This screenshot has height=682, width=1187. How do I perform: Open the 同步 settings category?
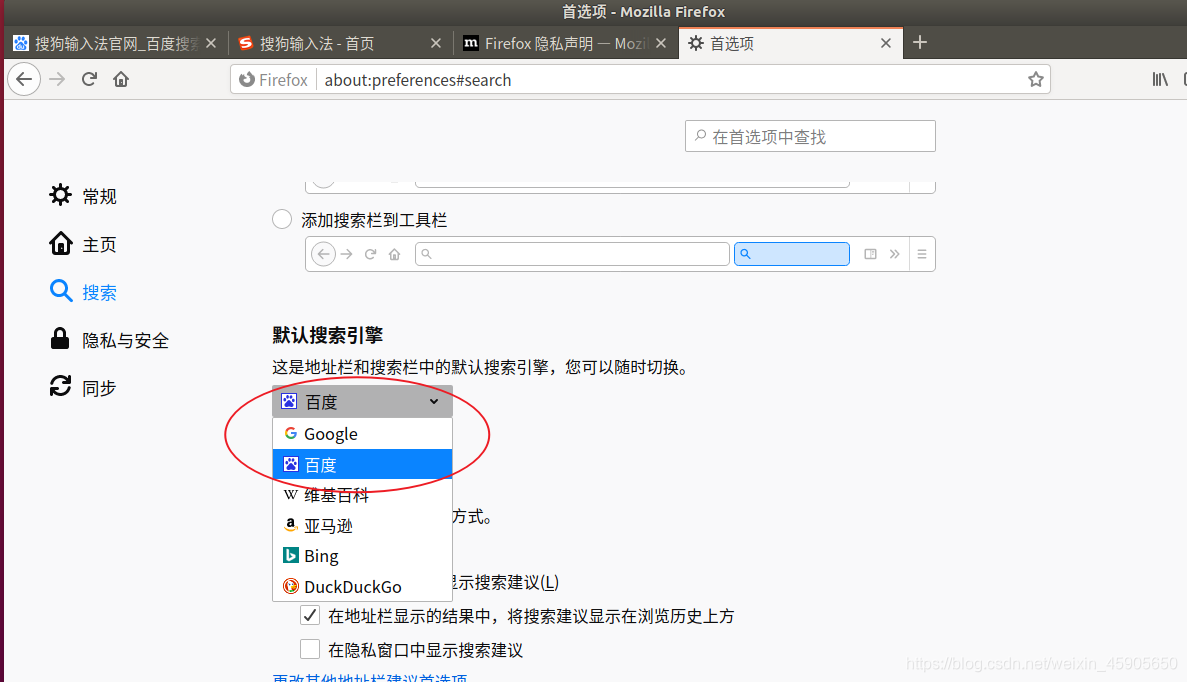click(83, 388)
